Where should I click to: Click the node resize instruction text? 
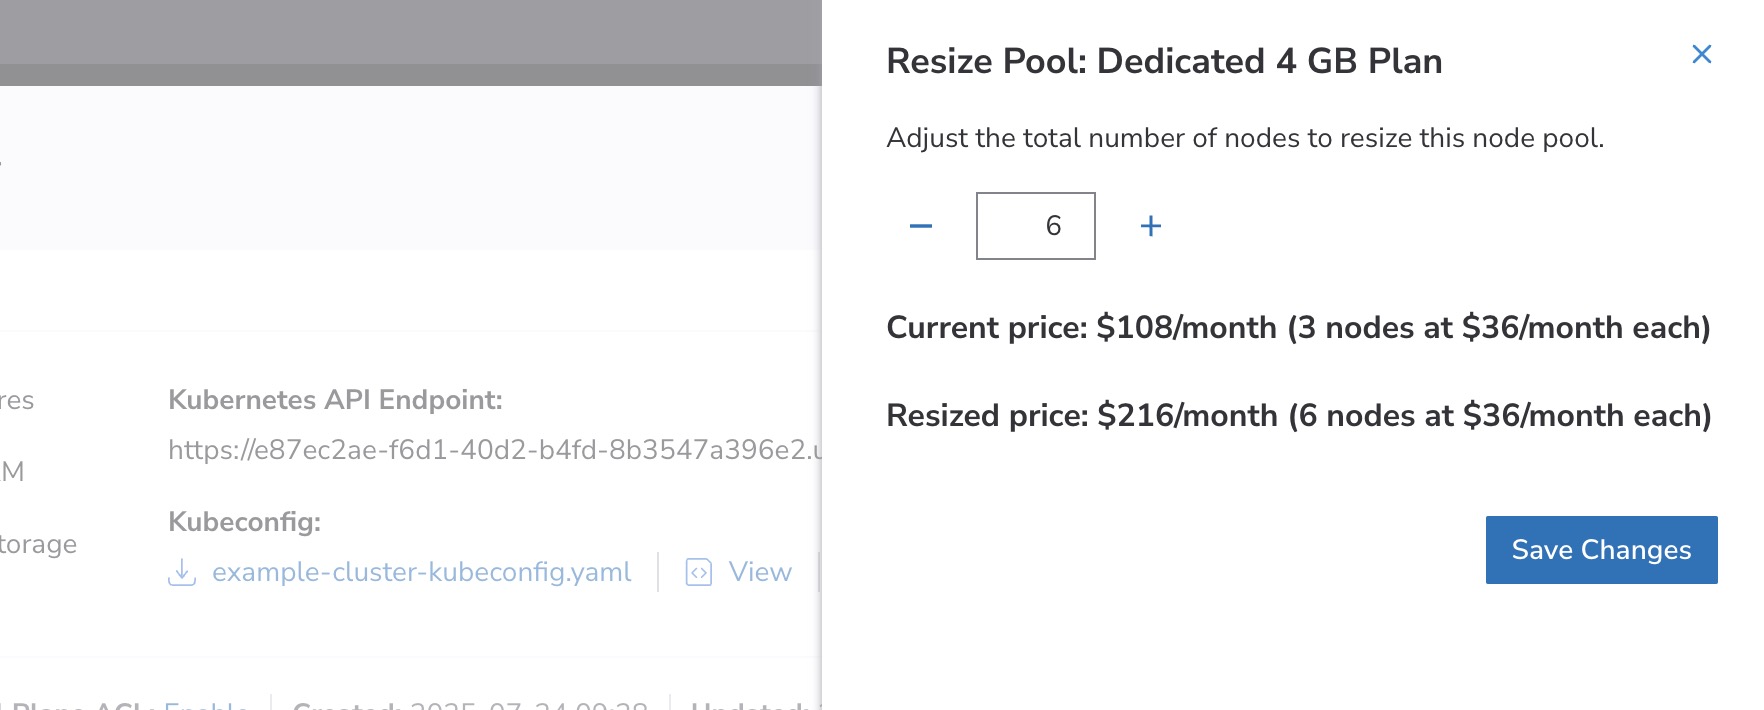click(1245, 138)
